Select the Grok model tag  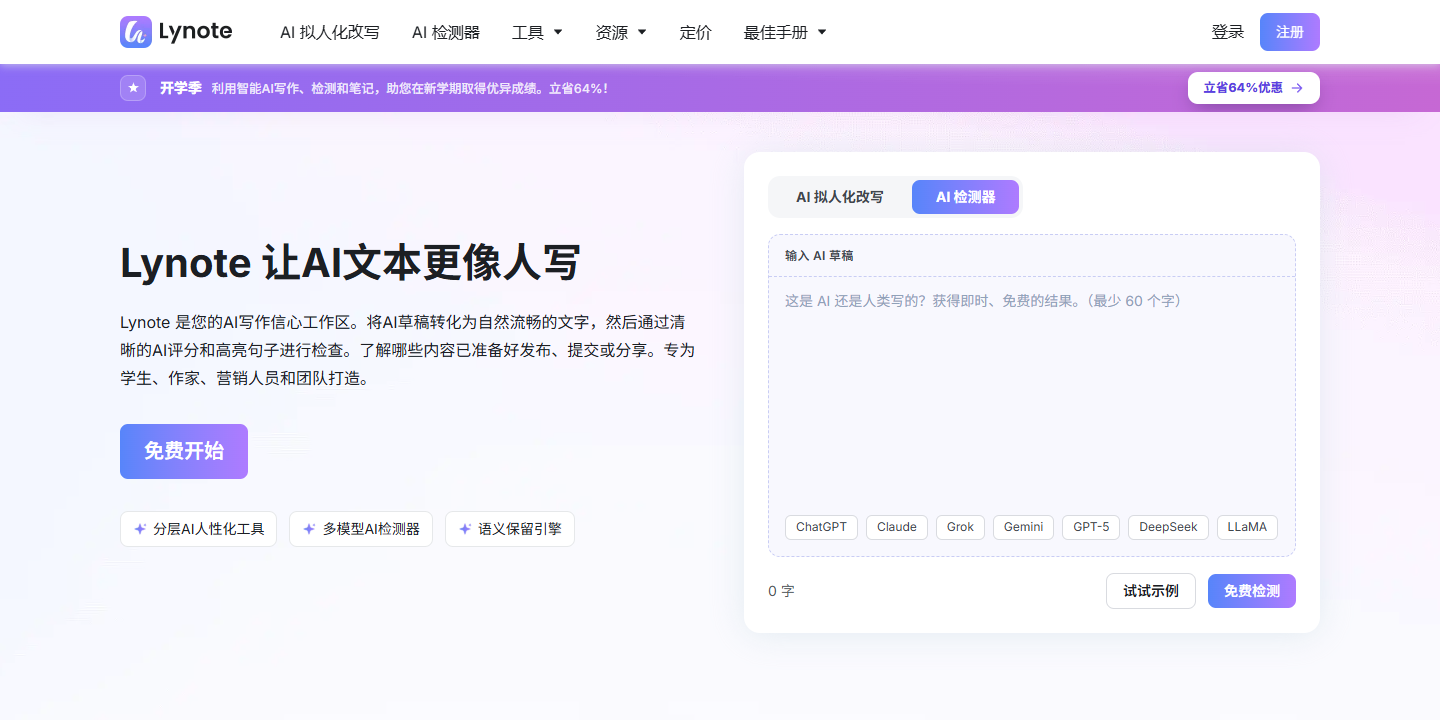pyautogui.click(x=960, y=527)
